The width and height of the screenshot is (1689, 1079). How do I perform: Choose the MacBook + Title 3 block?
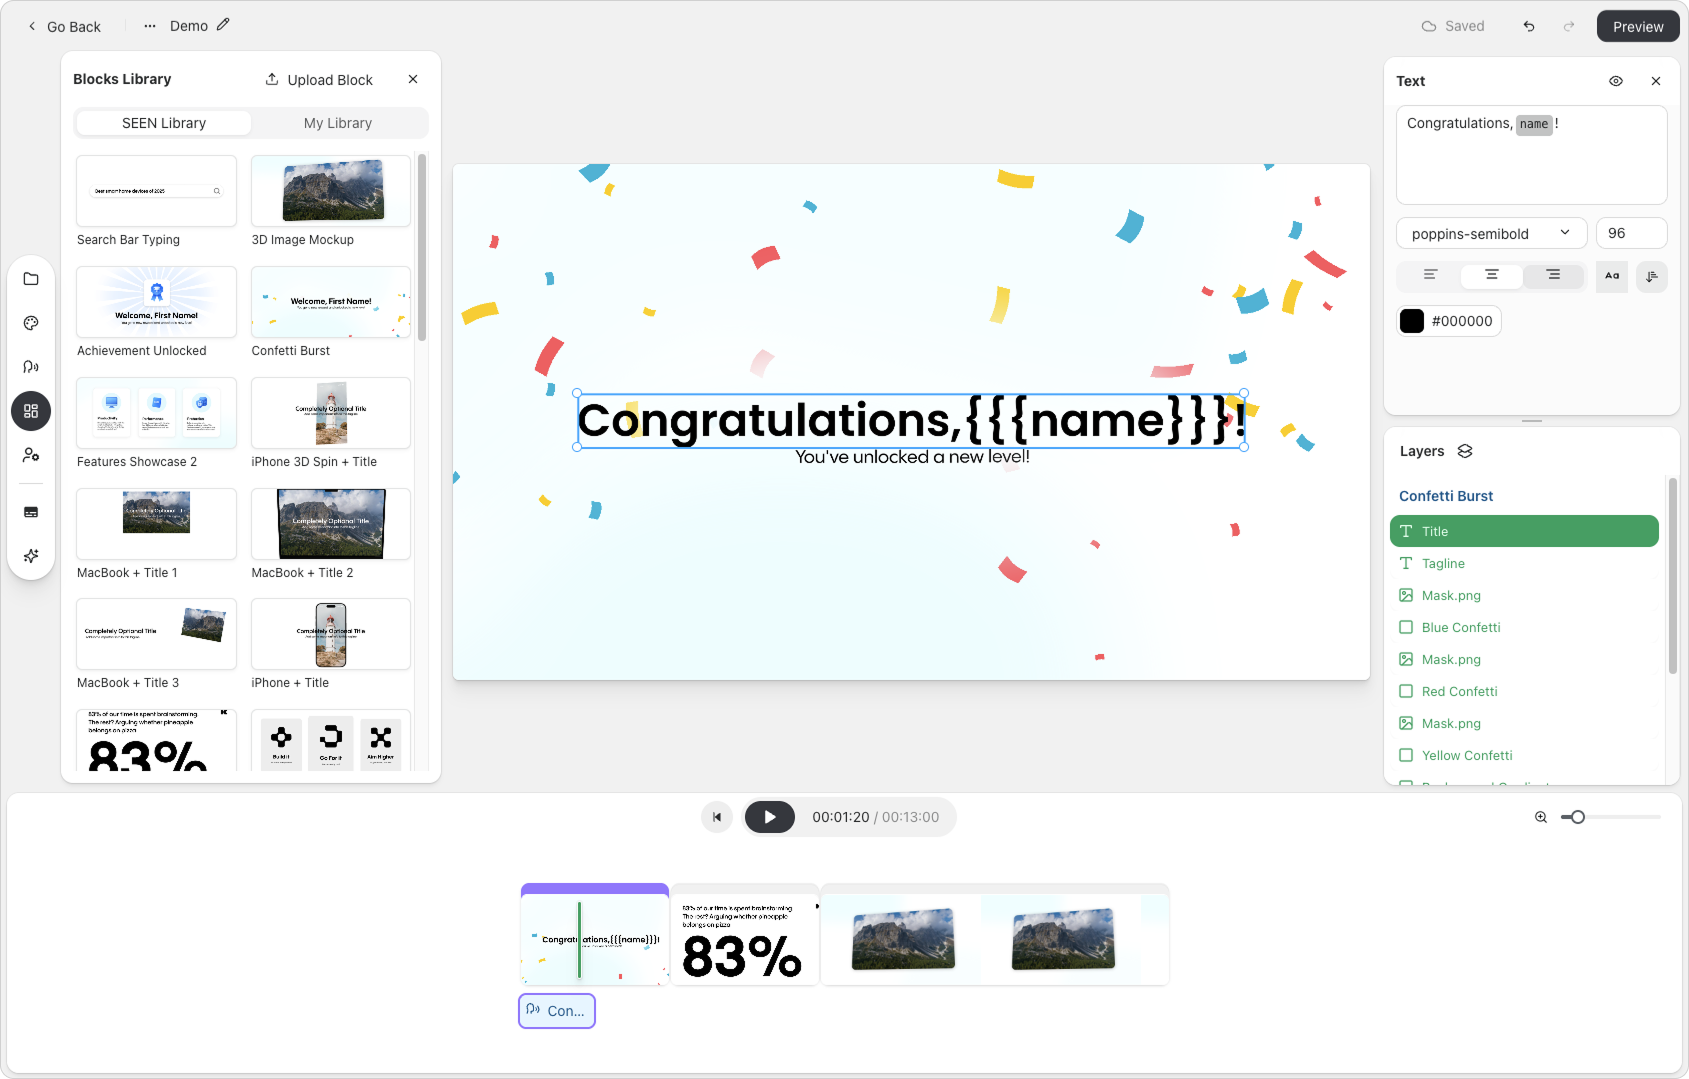(x=156, y=634)
